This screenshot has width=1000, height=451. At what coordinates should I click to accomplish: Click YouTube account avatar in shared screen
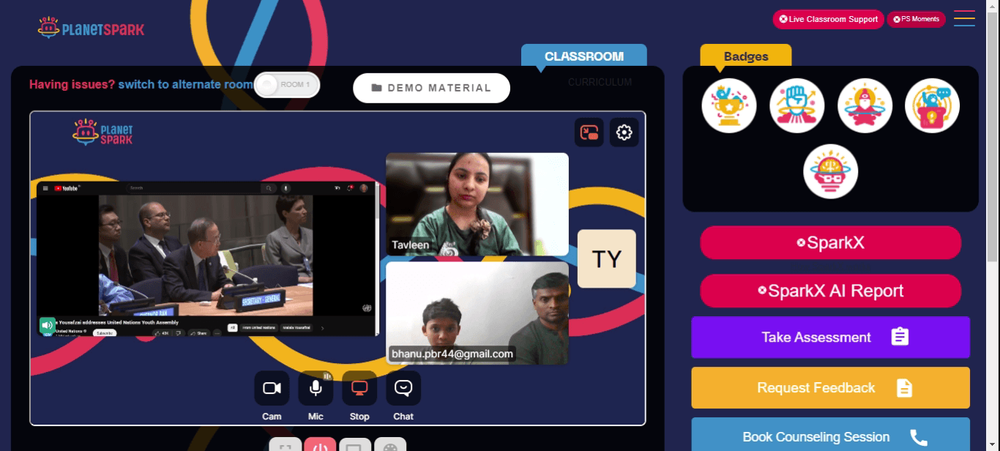[364, 188]
